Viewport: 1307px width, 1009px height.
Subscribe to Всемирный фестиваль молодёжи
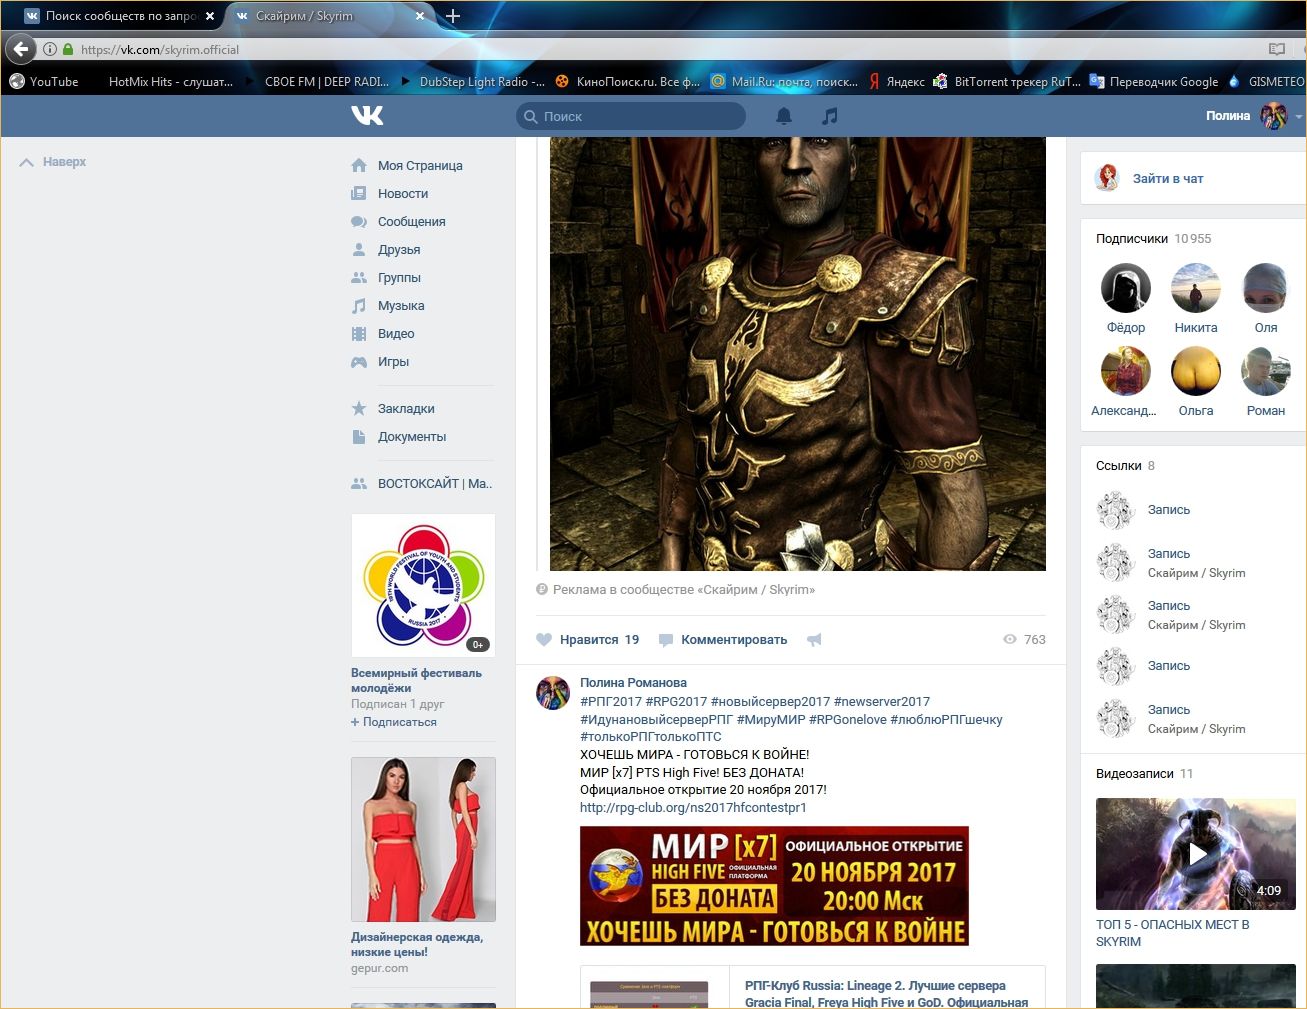pos(394,722)
